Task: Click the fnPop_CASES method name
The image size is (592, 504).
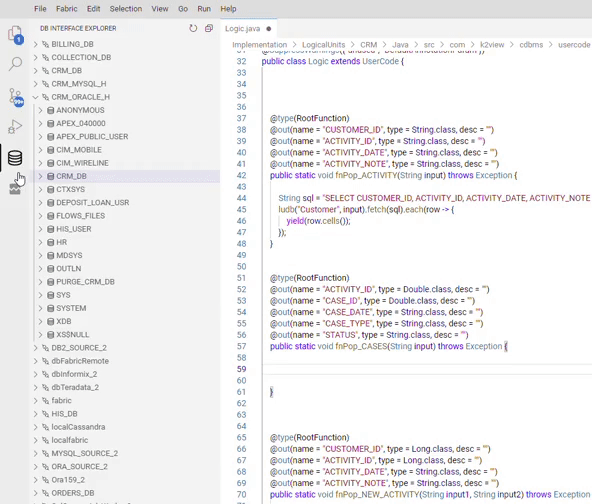Action: click(361, 347)
